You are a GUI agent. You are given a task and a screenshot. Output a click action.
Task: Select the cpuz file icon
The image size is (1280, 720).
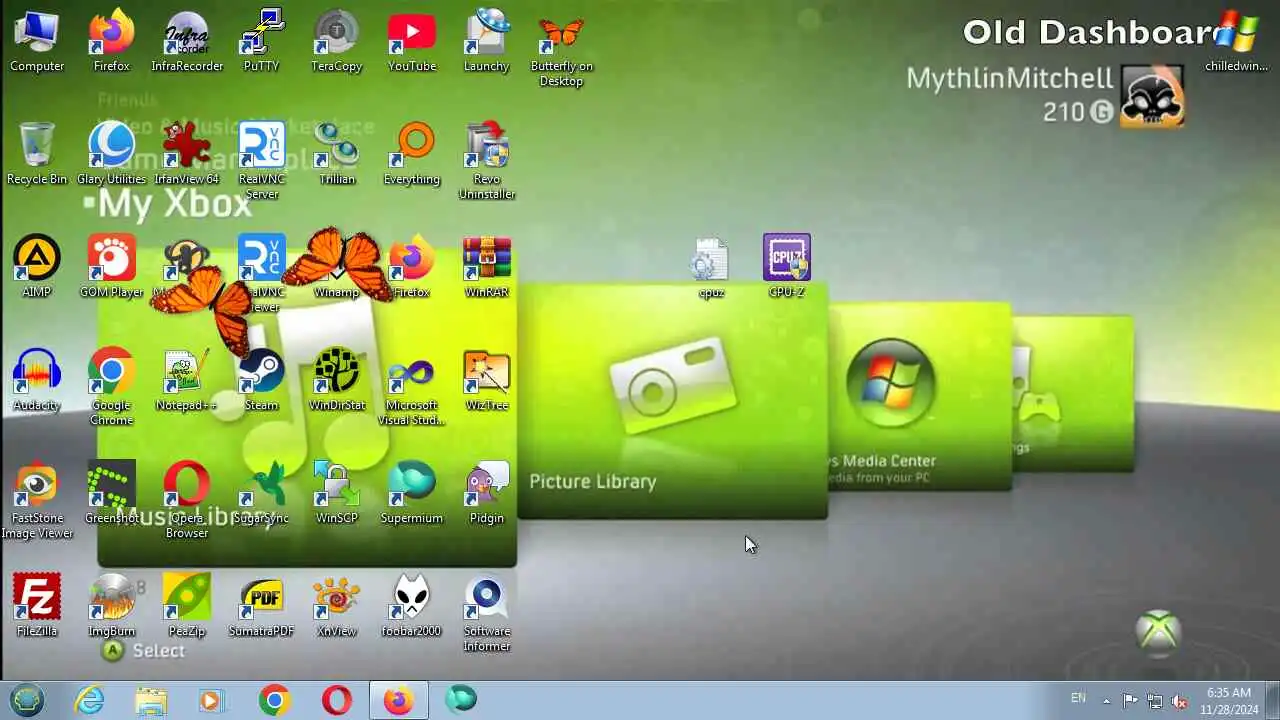(711, 267)
